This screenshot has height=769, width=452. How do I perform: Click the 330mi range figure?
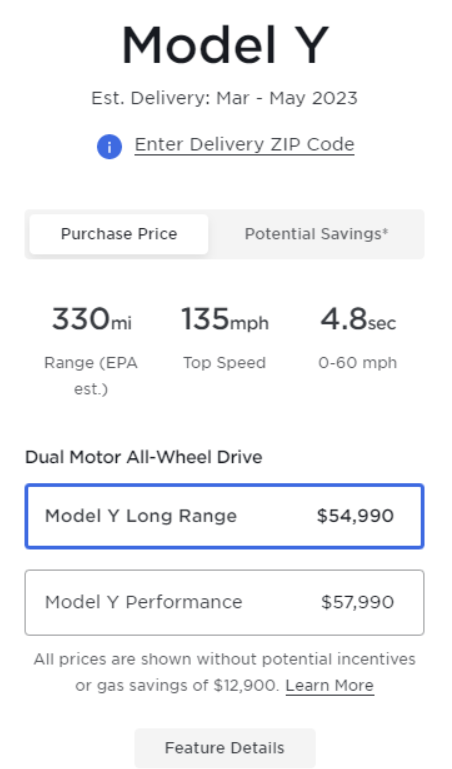pos(92,319)
